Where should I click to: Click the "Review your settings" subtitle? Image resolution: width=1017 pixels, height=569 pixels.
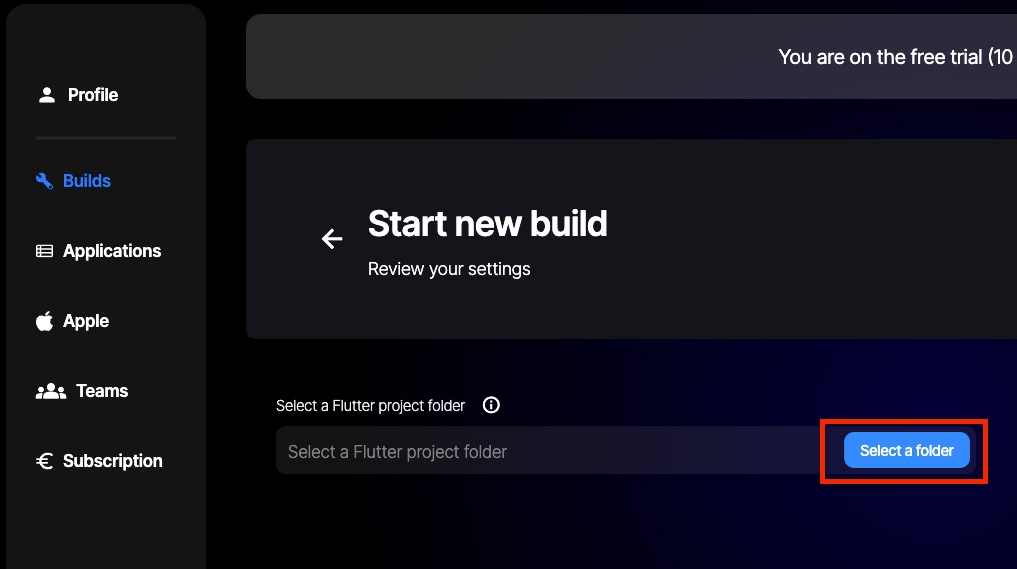449,269
